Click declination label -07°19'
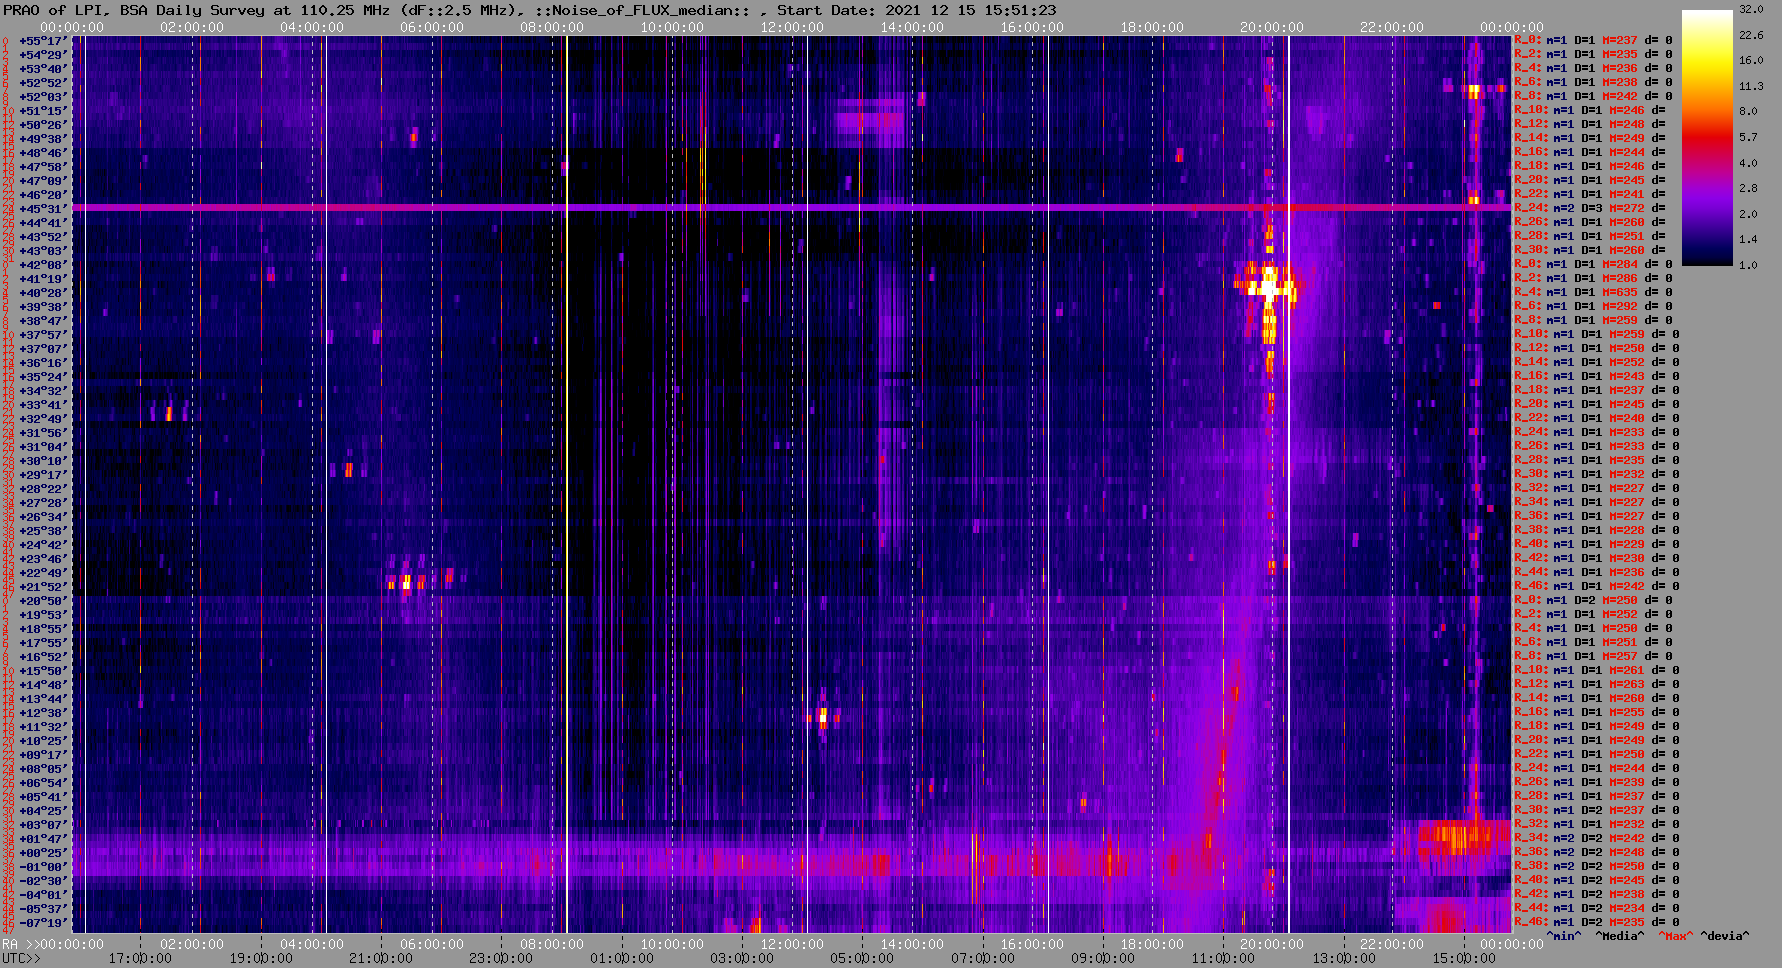1782x968 pixels. 43,922
